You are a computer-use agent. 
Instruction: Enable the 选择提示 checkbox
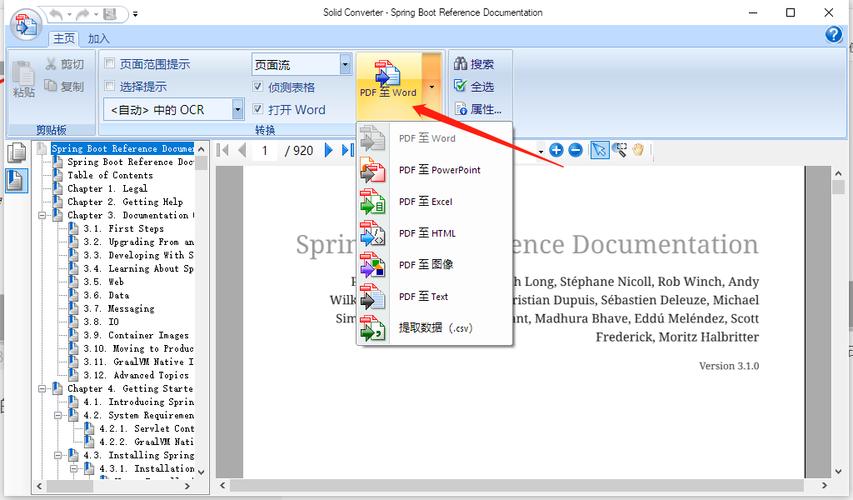(109, 86)
